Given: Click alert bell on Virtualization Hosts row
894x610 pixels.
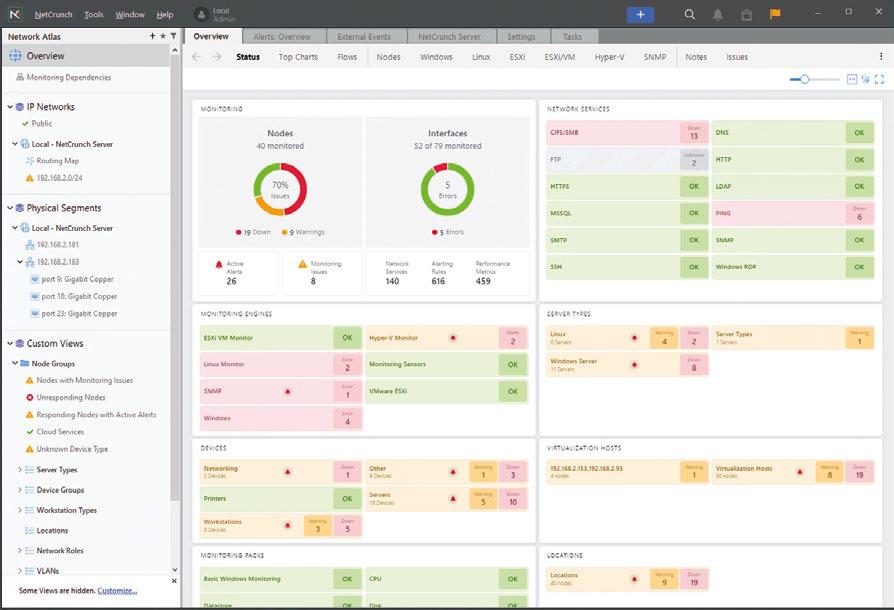Looking at the screenshot, I should coord(800,472).
